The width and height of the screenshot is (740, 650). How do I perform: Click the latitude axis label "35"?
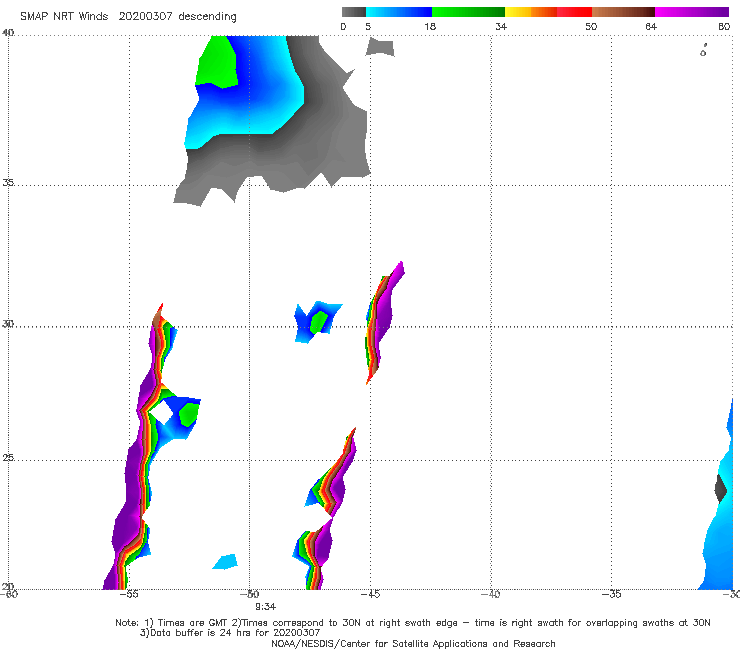click(x=8, y=182)
